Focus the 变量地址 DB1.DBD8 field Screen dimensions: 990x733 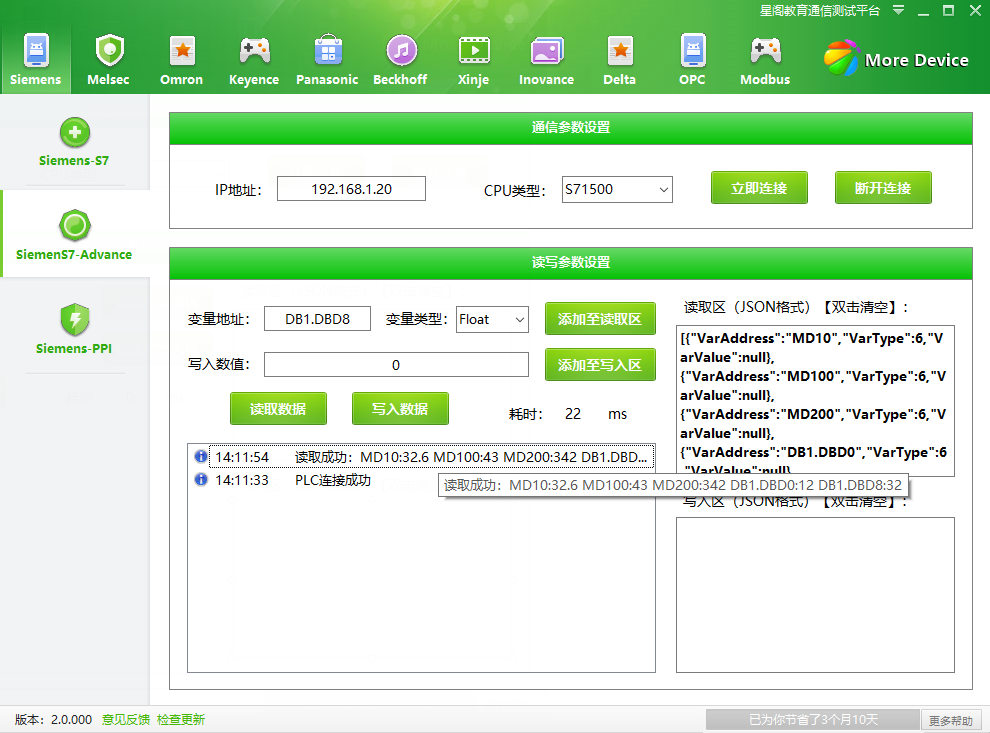click(317, 319)
